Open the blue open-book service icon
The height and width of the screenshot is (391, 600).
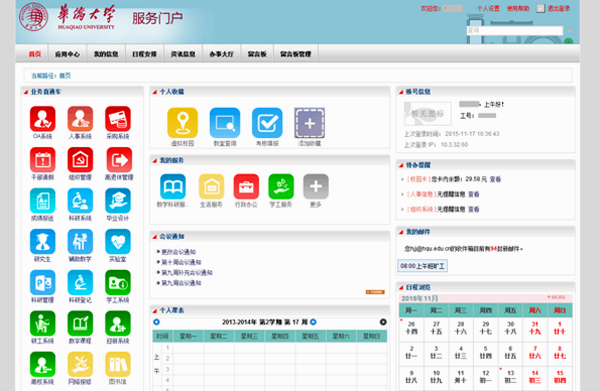click(x=173, y=187)
